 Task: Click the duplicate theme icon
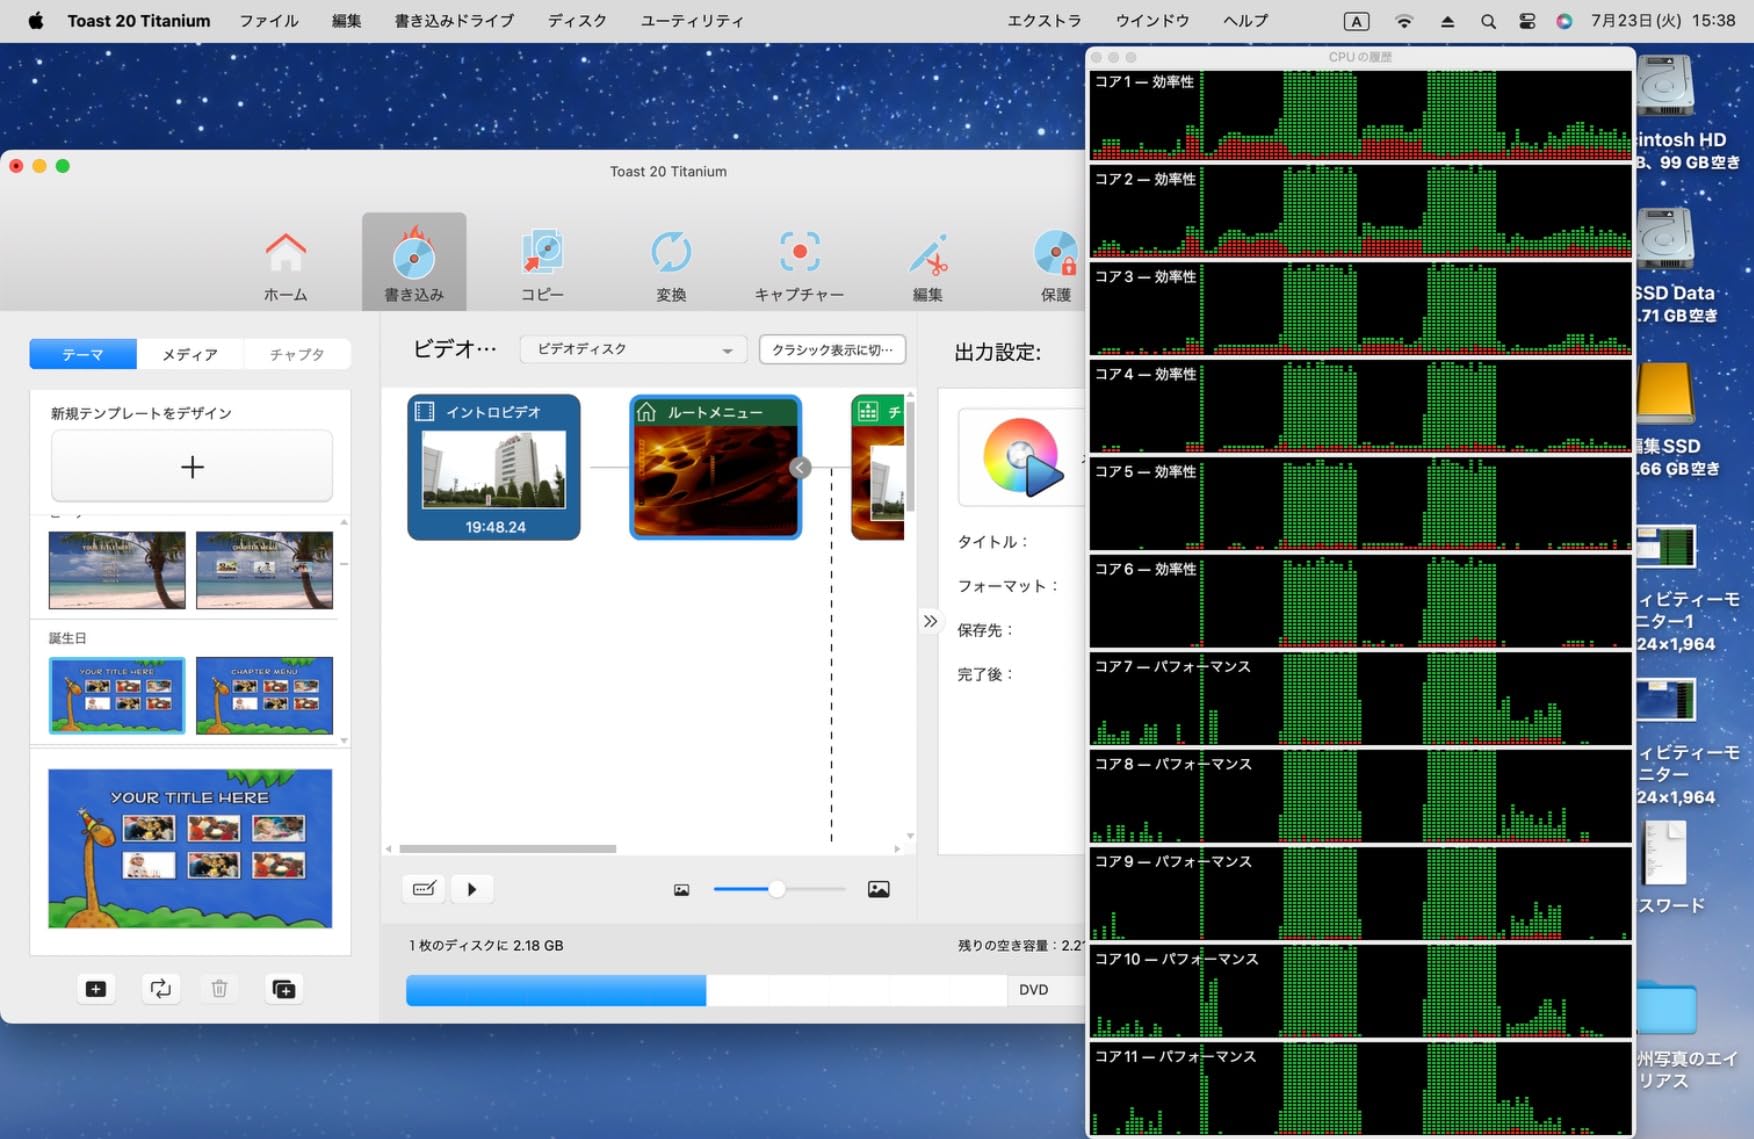[283, 988]
